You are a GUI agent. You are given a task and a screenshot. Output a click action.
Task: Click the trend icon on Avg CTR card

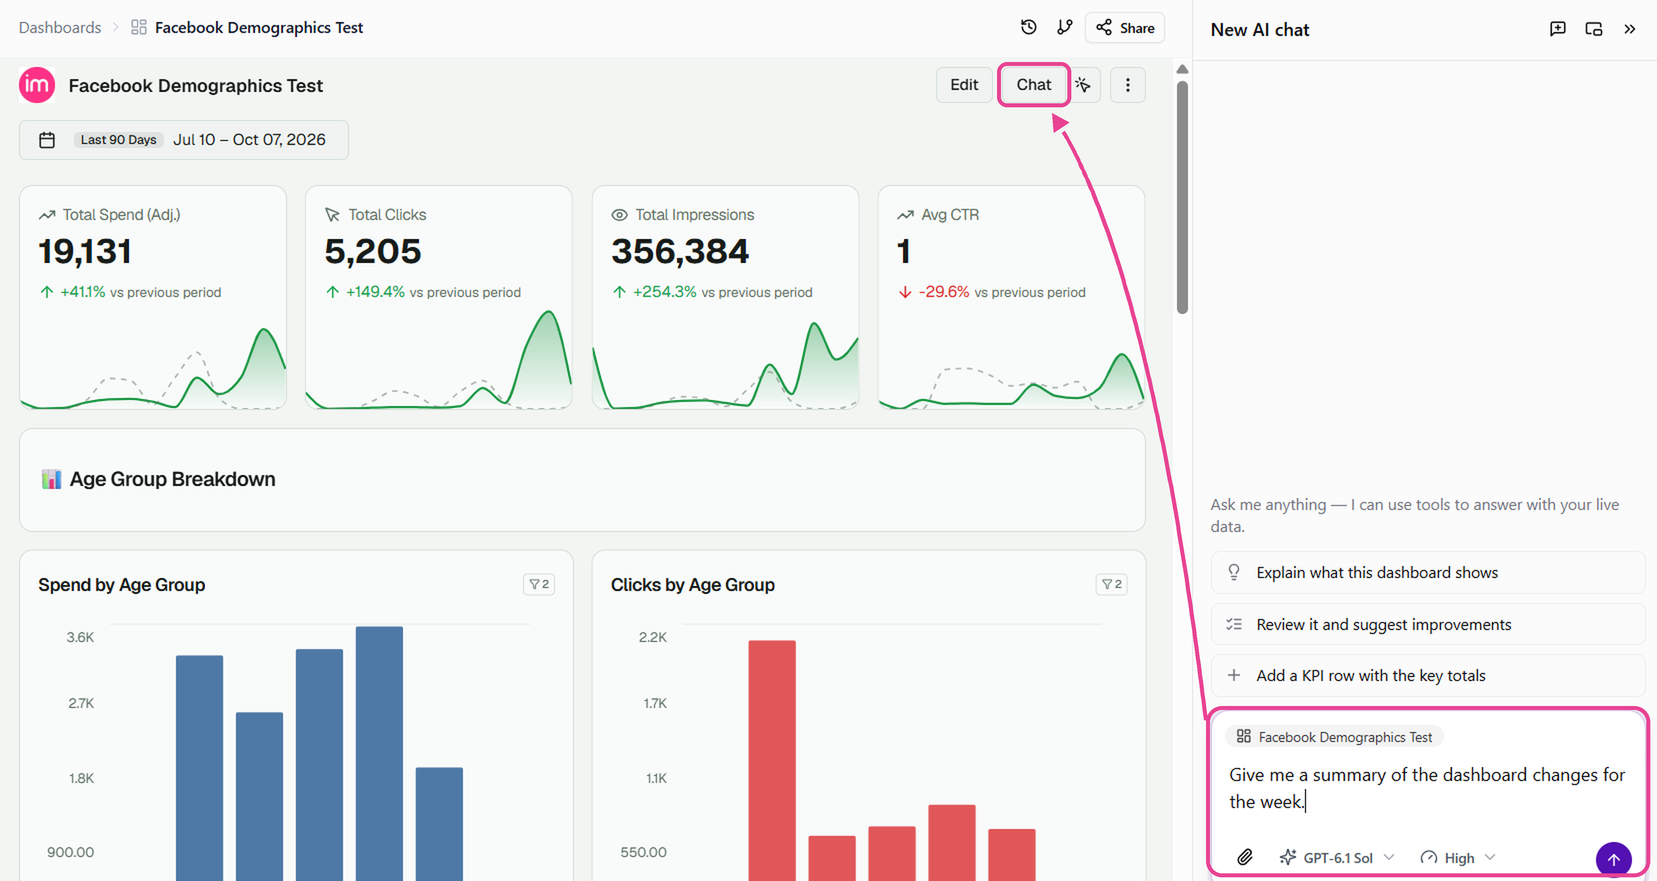pos(906,215)
